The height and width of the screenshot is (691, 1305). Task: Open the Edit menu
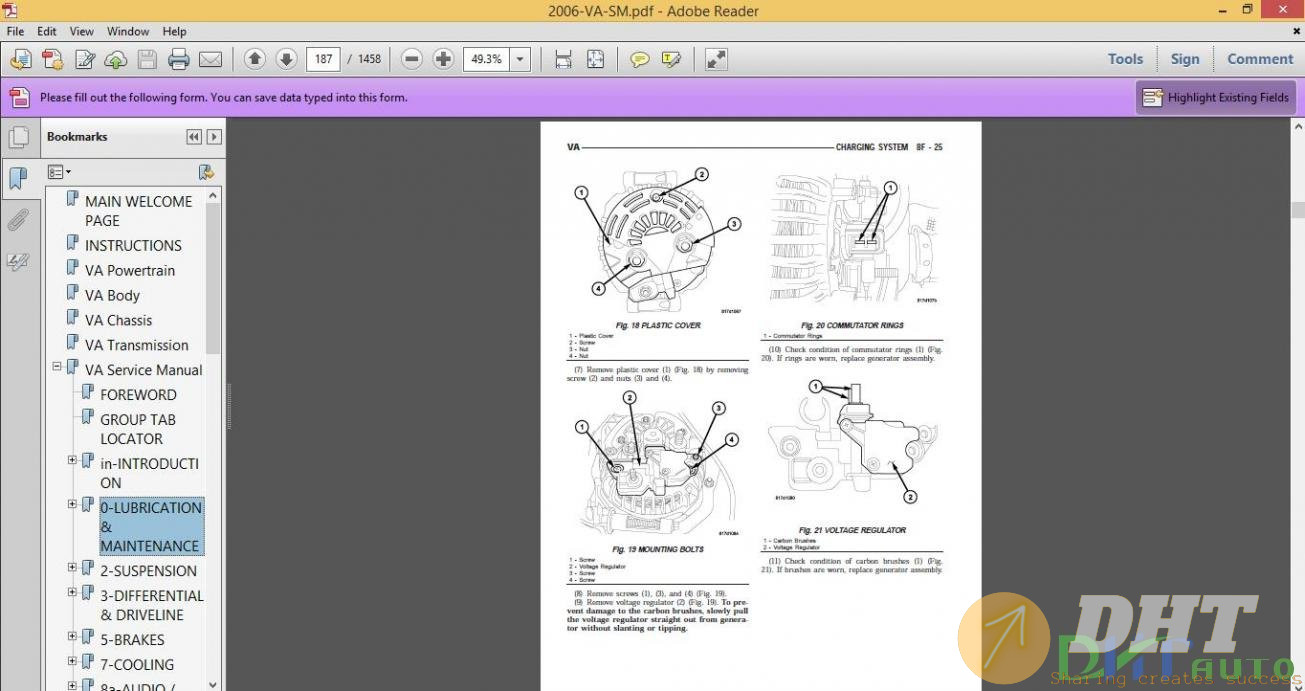tap(47, 31)
